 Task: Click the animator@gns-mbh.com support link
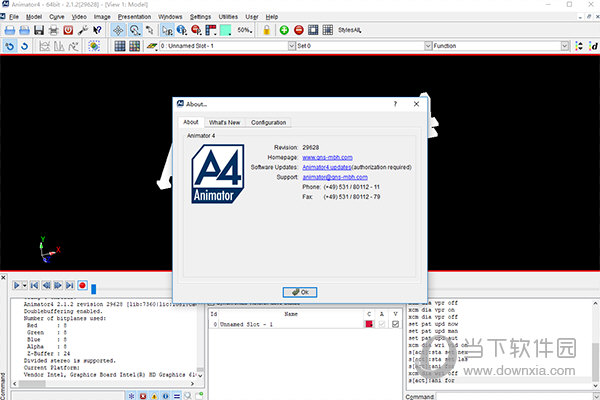[x=335, y=177]
